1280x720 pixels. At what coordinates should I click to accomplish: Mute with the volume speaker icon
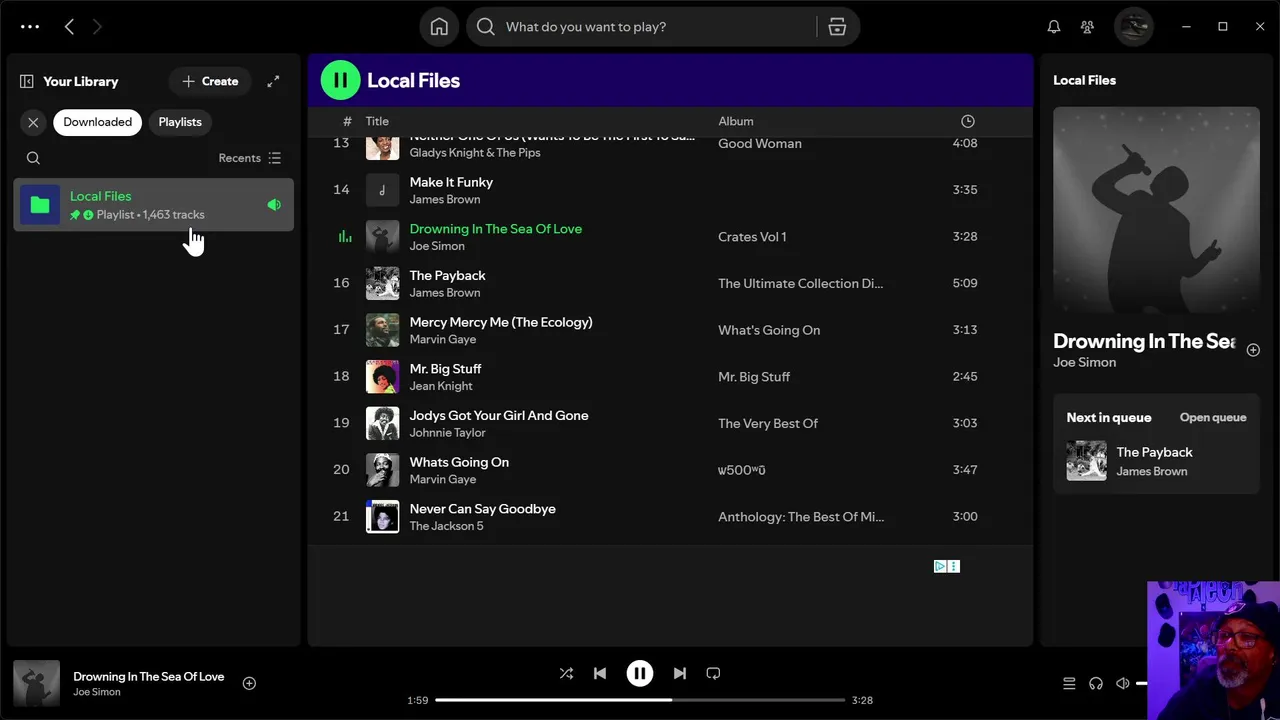(1123, 683)
